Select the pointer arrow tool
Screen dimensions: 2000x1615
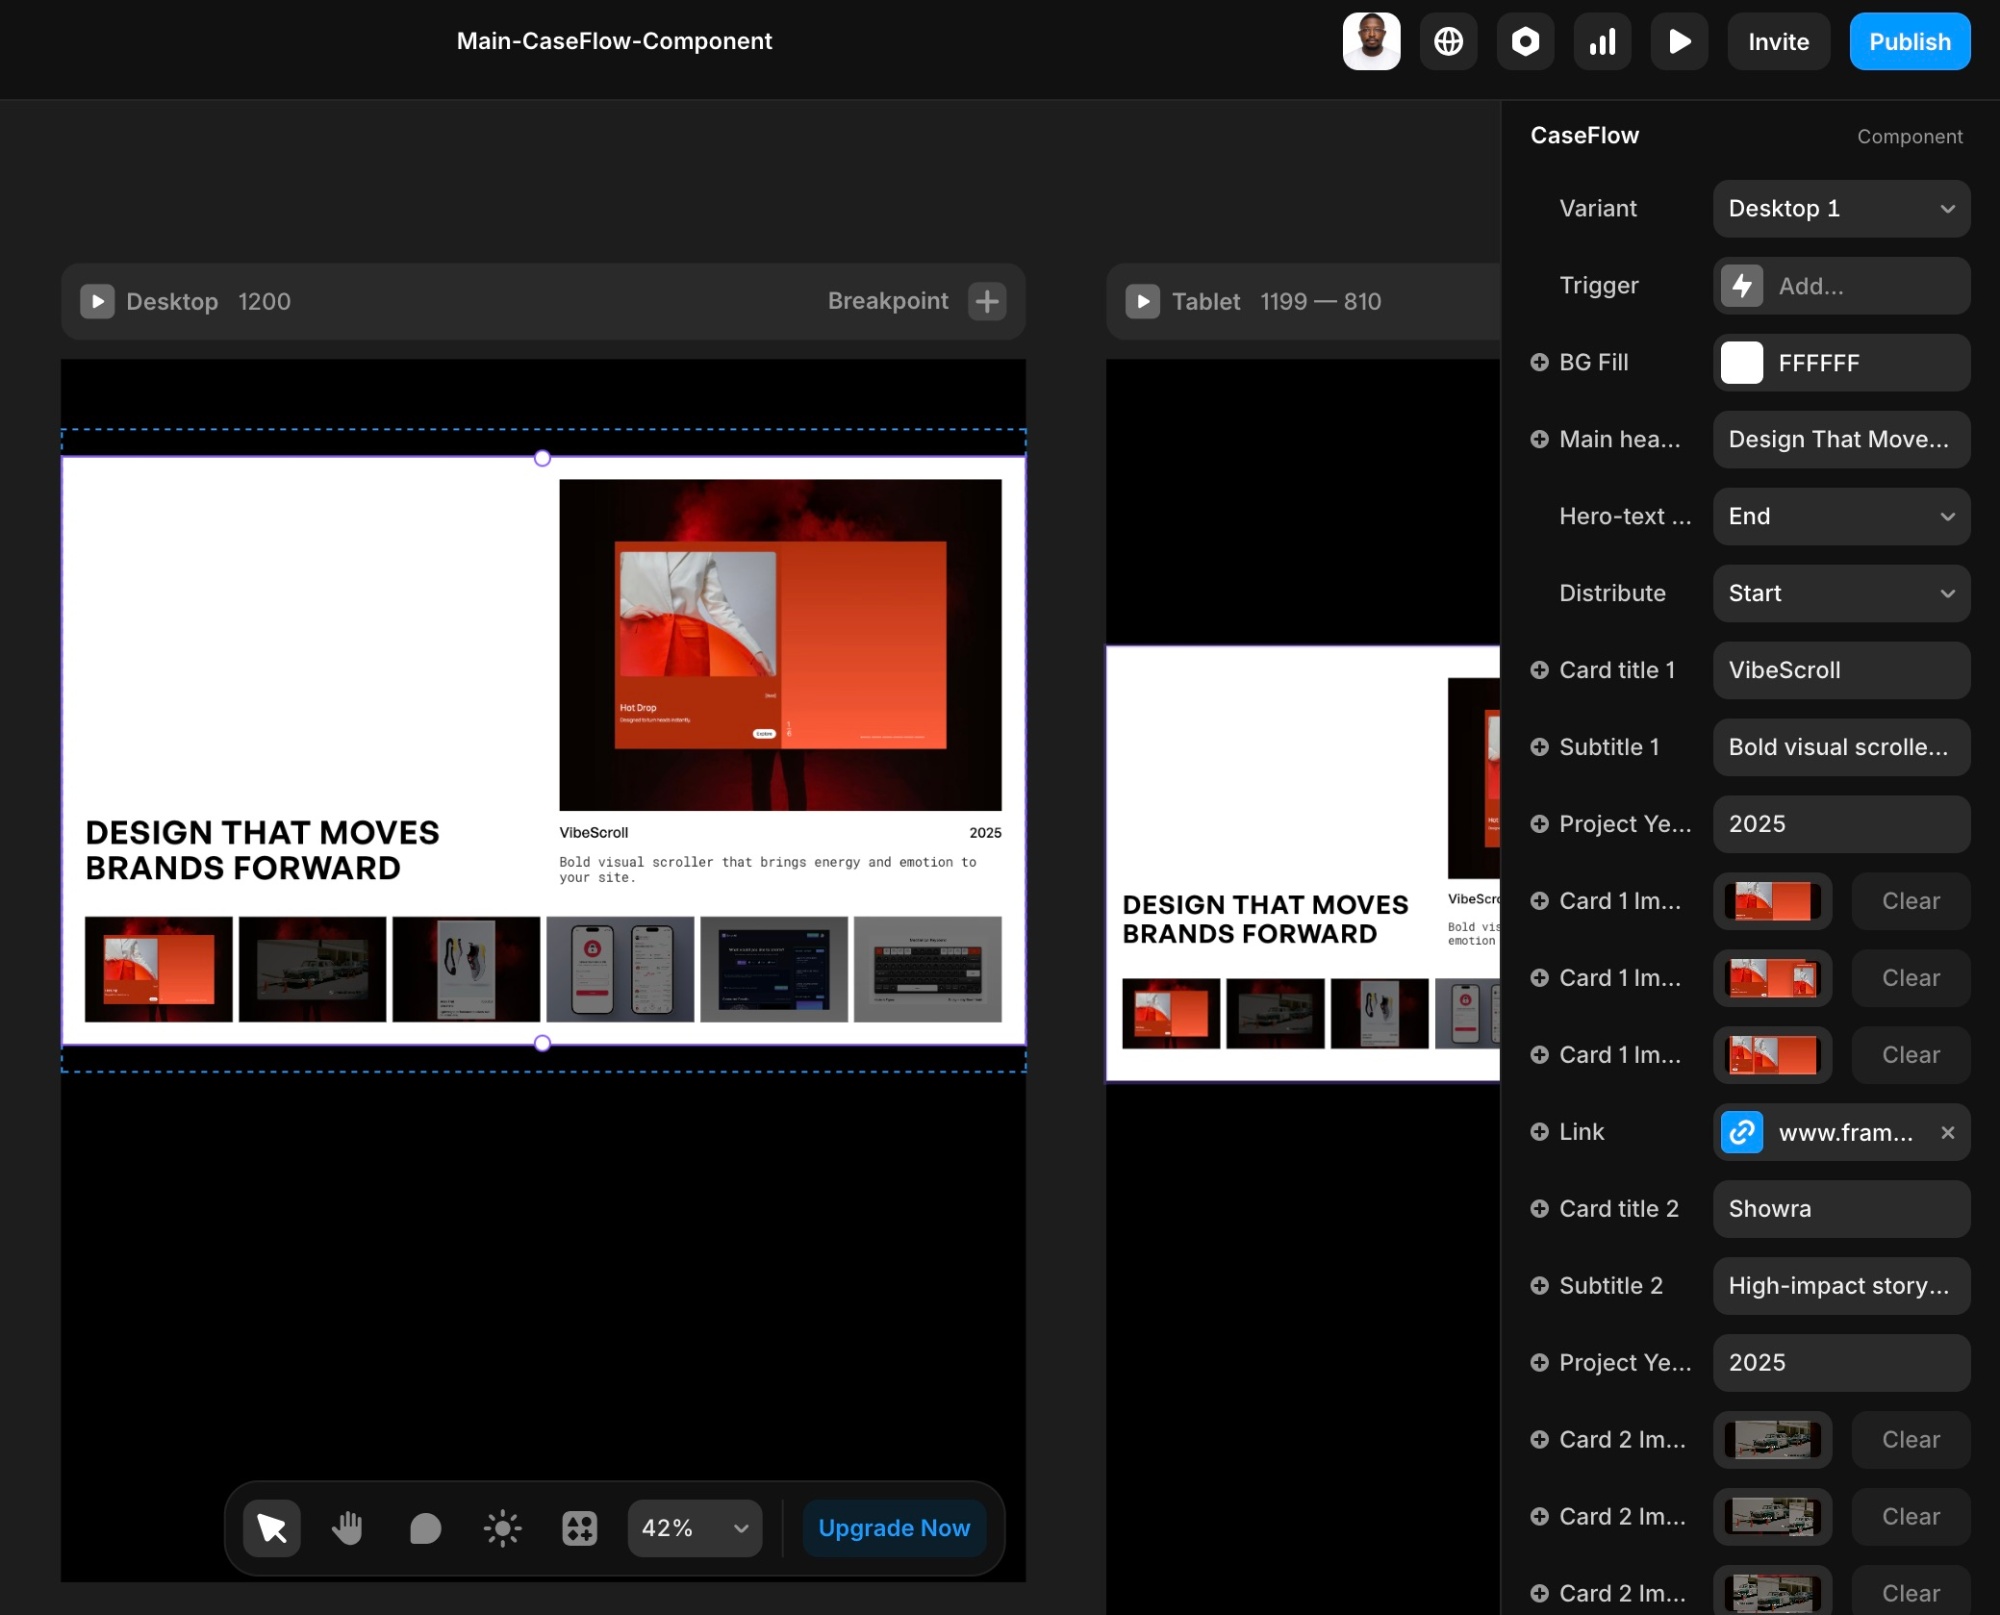(x=271, y=1528)
